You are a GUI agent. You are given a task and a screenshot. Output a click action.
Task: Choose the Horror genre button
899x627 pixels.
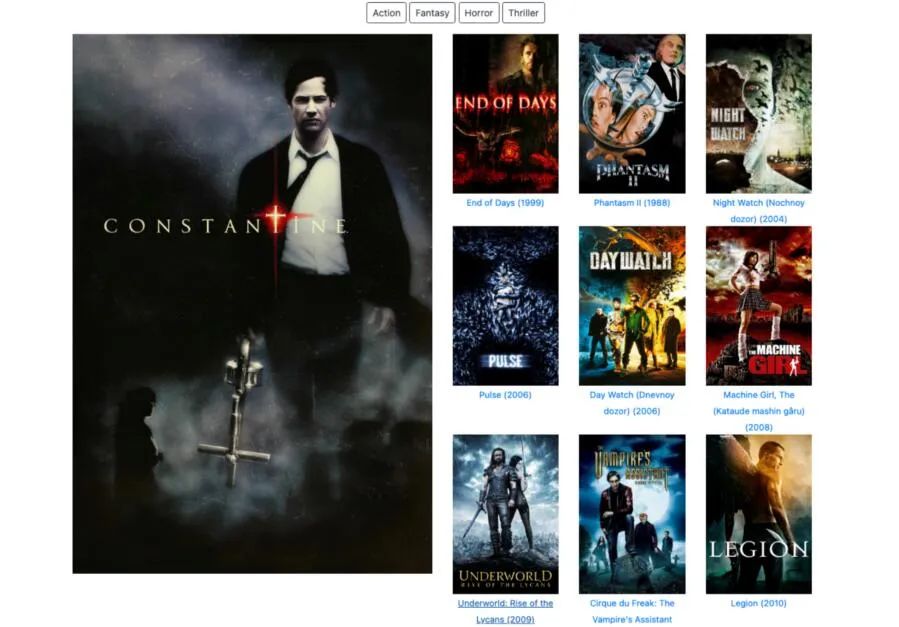479,13
